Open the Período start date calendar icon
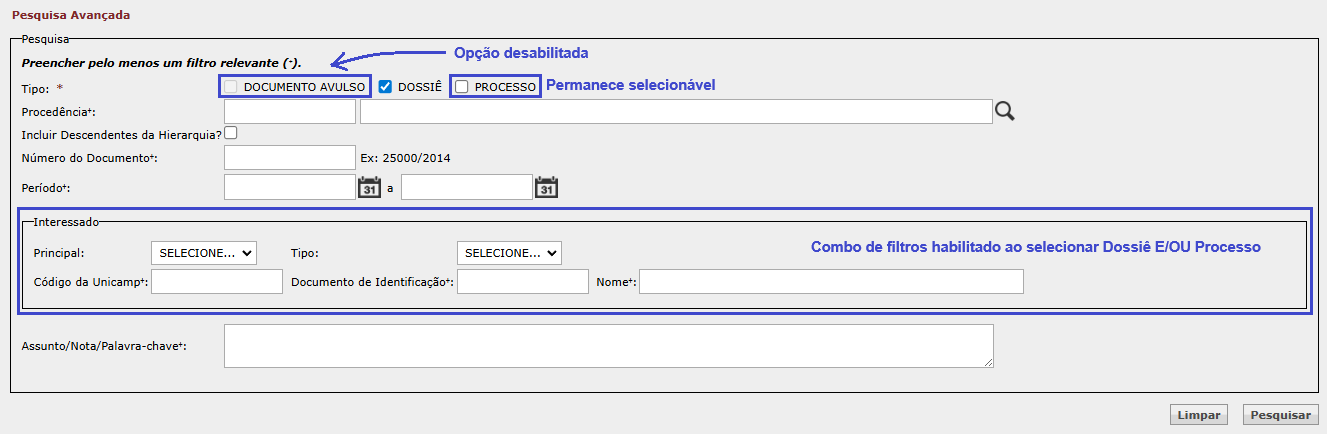1327x434 pixels. (x=369, y=187)
